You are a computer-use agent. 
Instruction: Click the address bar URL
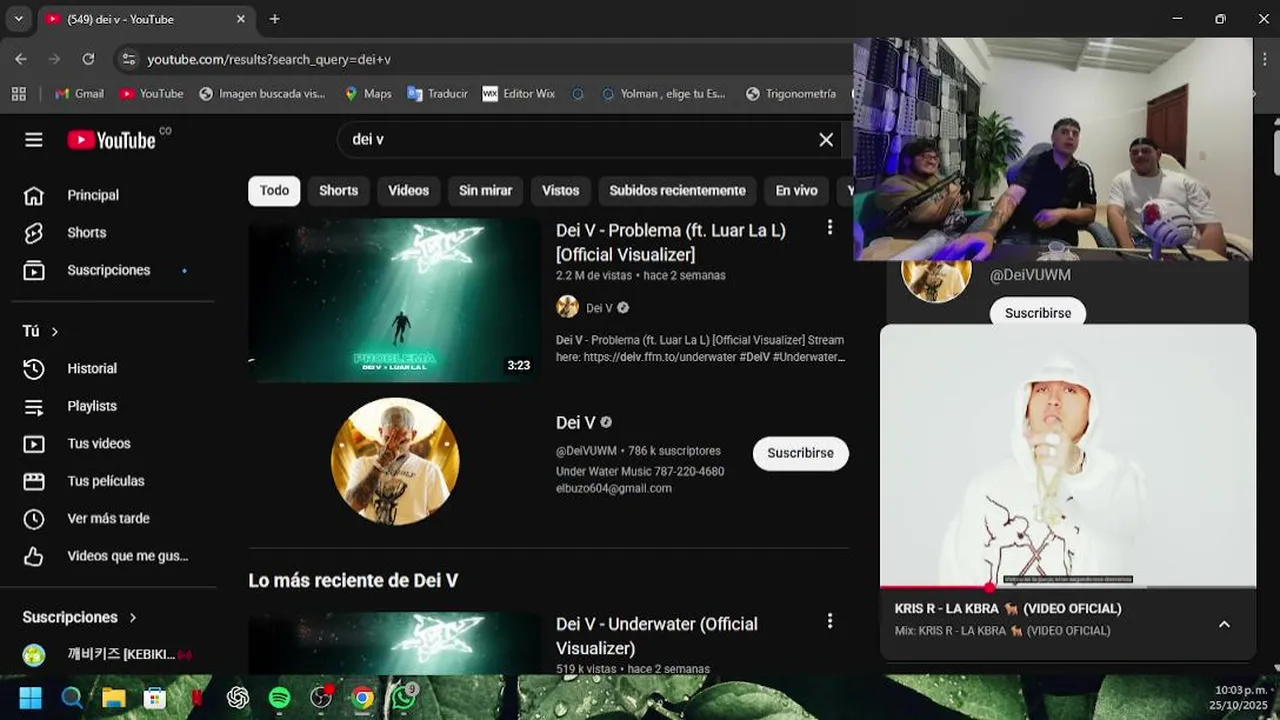(x=269, y=60)
